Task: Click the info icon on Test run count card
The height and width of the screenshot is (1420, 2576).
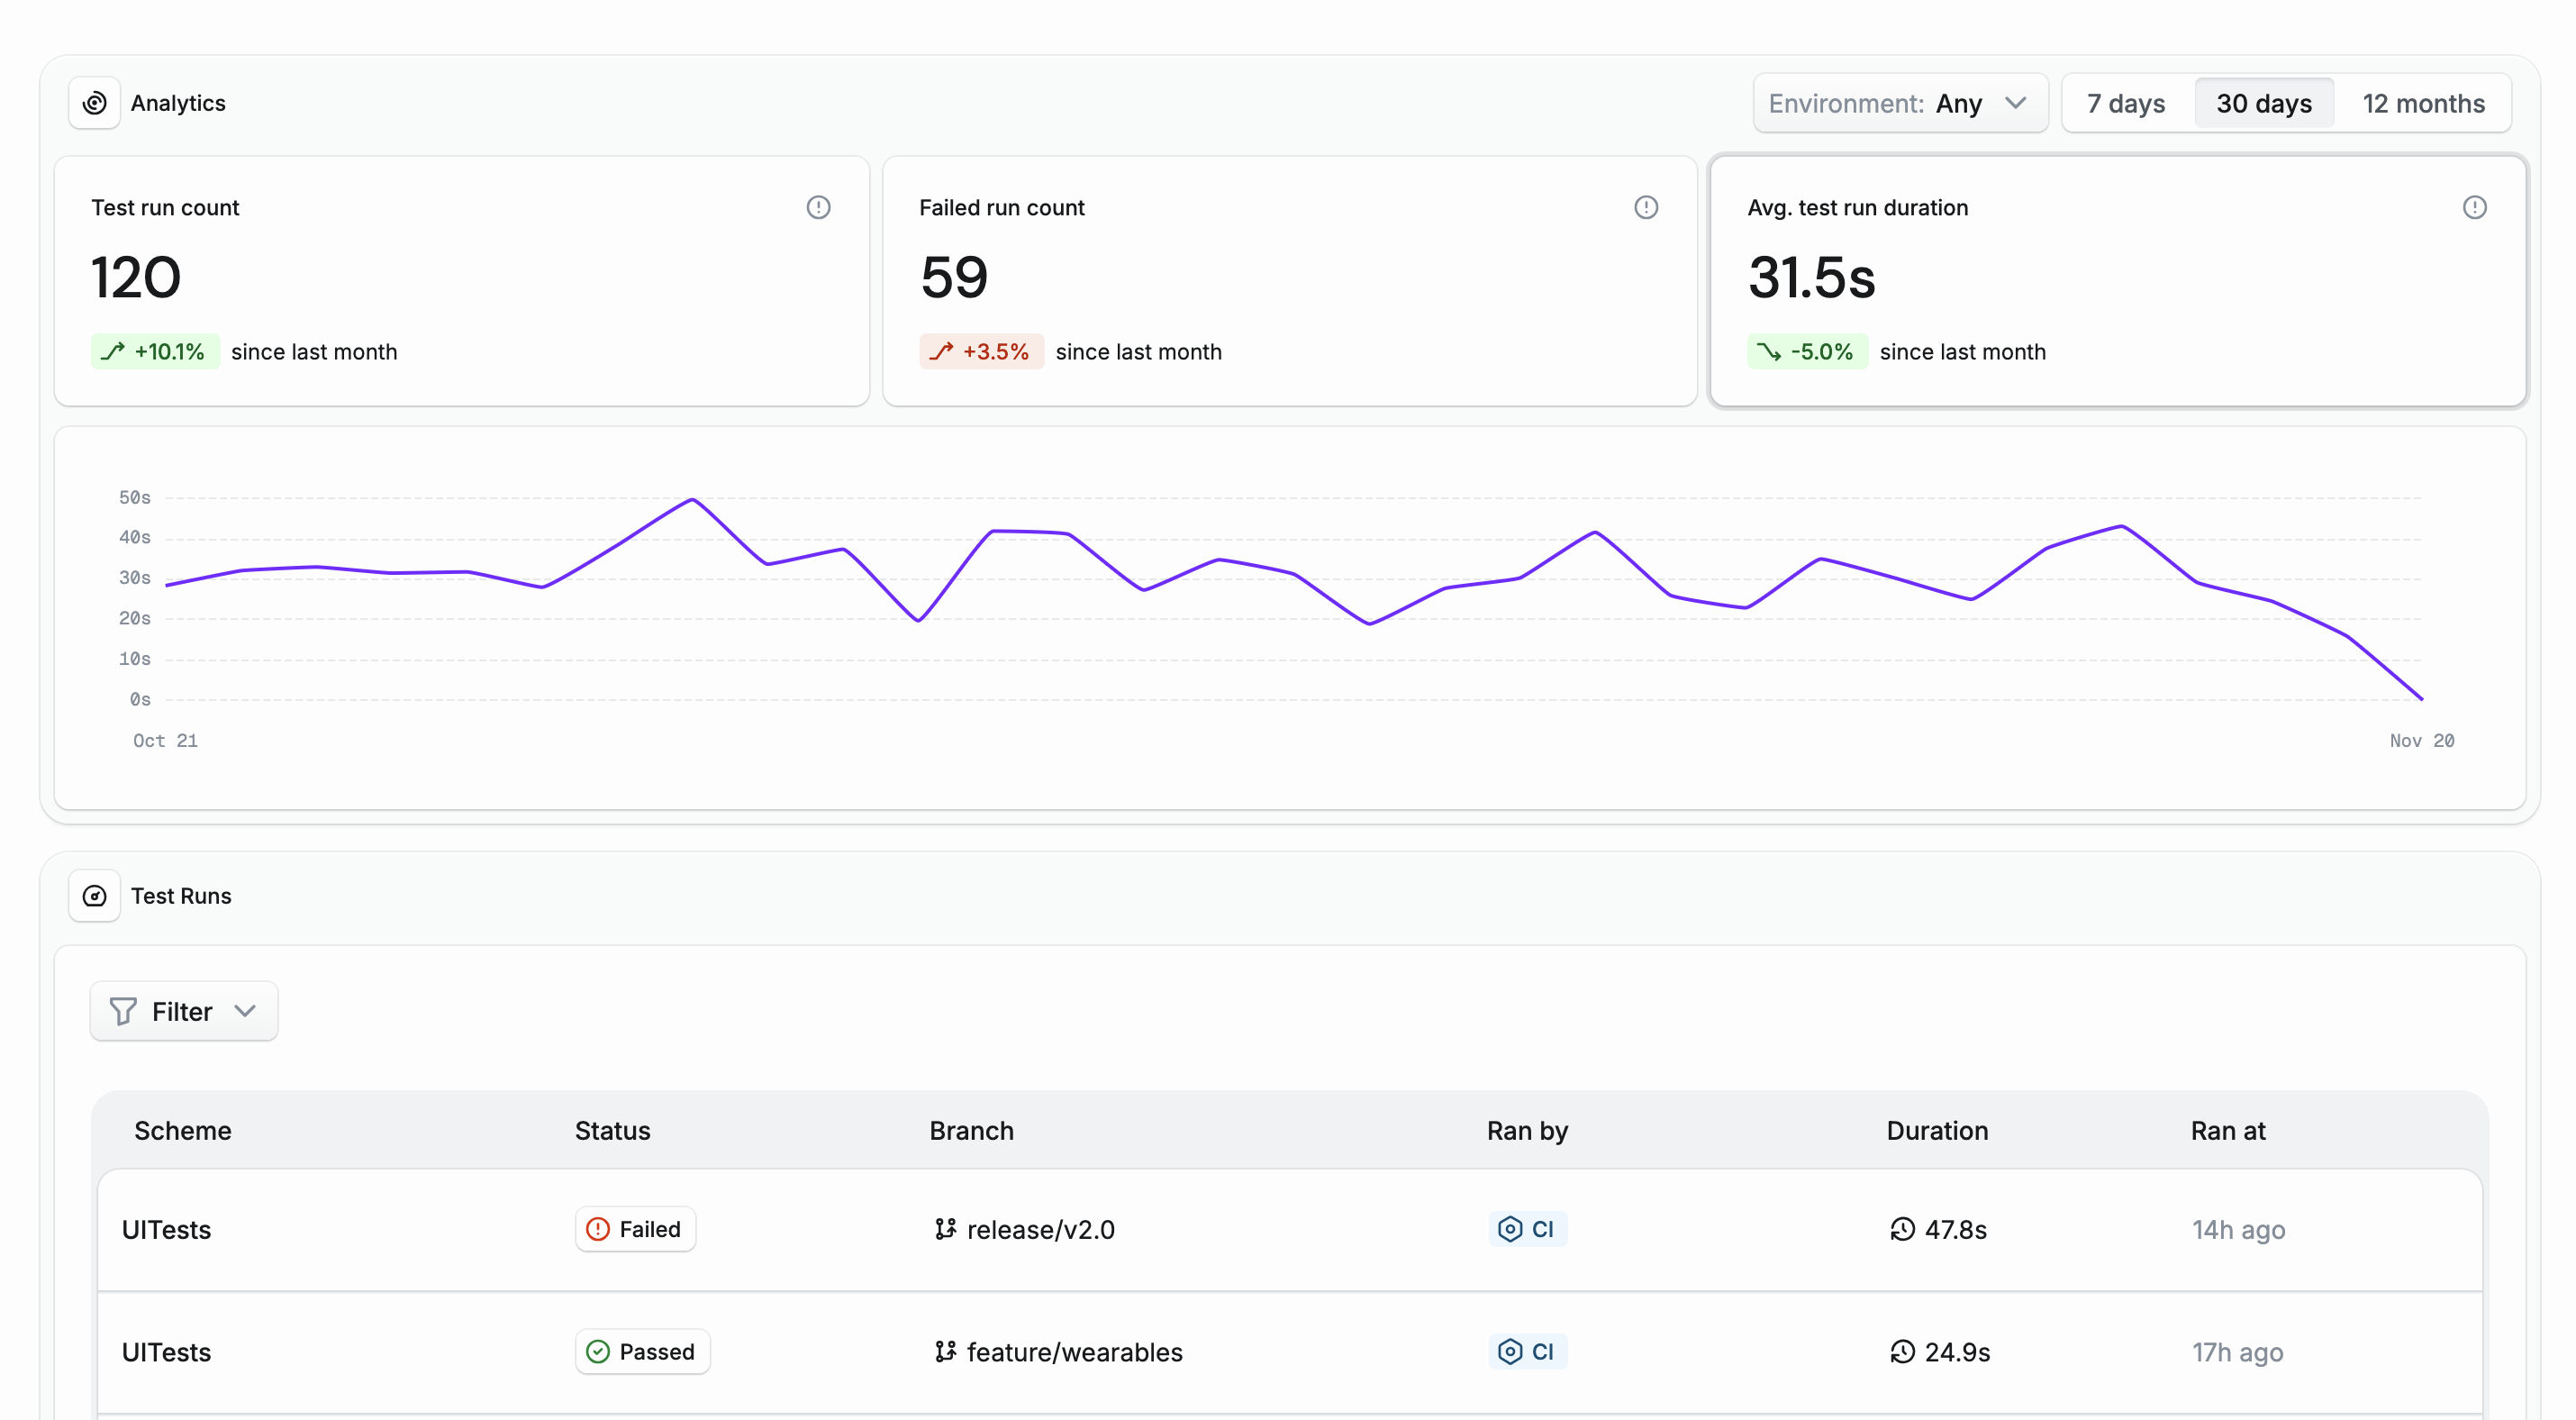Action: point(818,207)
